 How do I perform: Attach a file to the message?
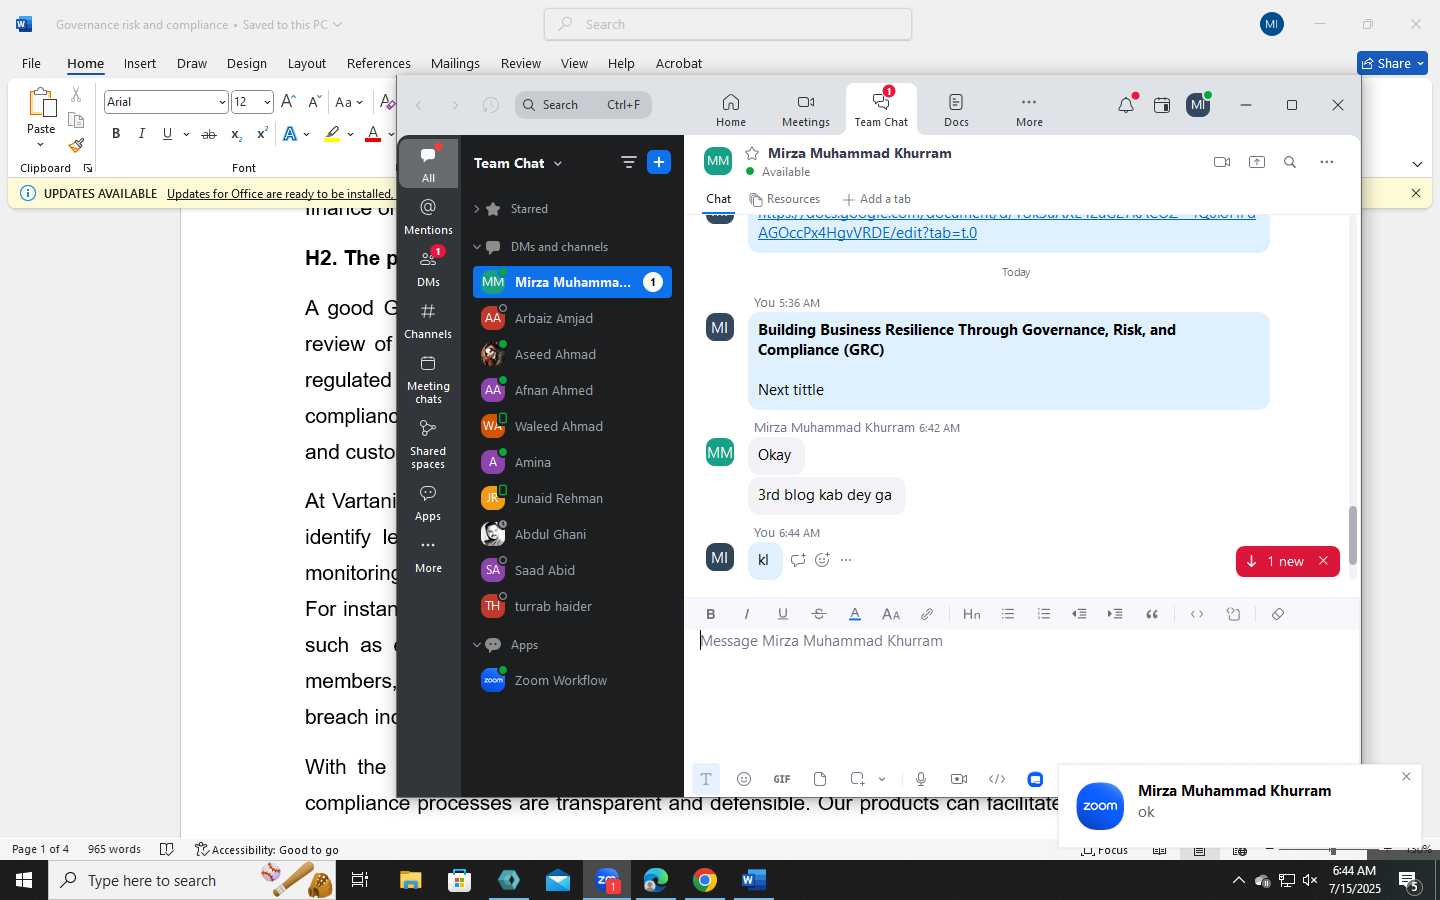(x=819, y=779)
